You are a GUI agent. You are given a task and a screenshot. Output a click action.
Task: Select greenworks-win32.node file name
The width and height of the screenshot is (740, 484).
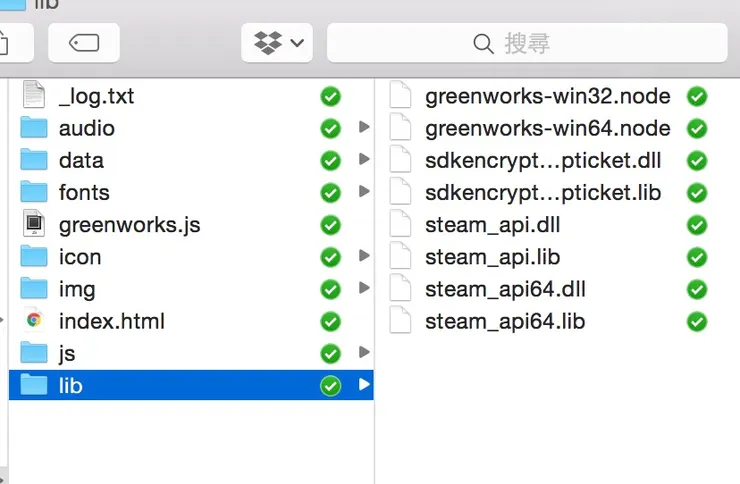coord(547,97)
